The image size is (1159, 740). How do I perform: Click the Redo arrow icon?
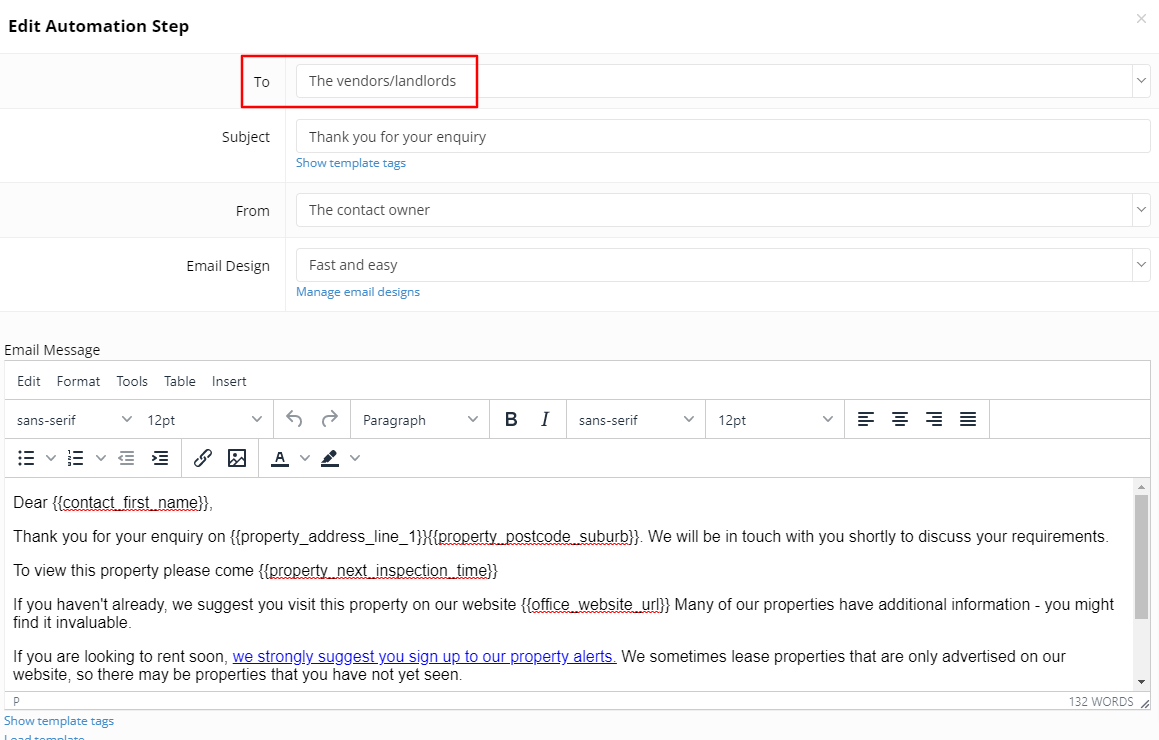coord(329,420)
